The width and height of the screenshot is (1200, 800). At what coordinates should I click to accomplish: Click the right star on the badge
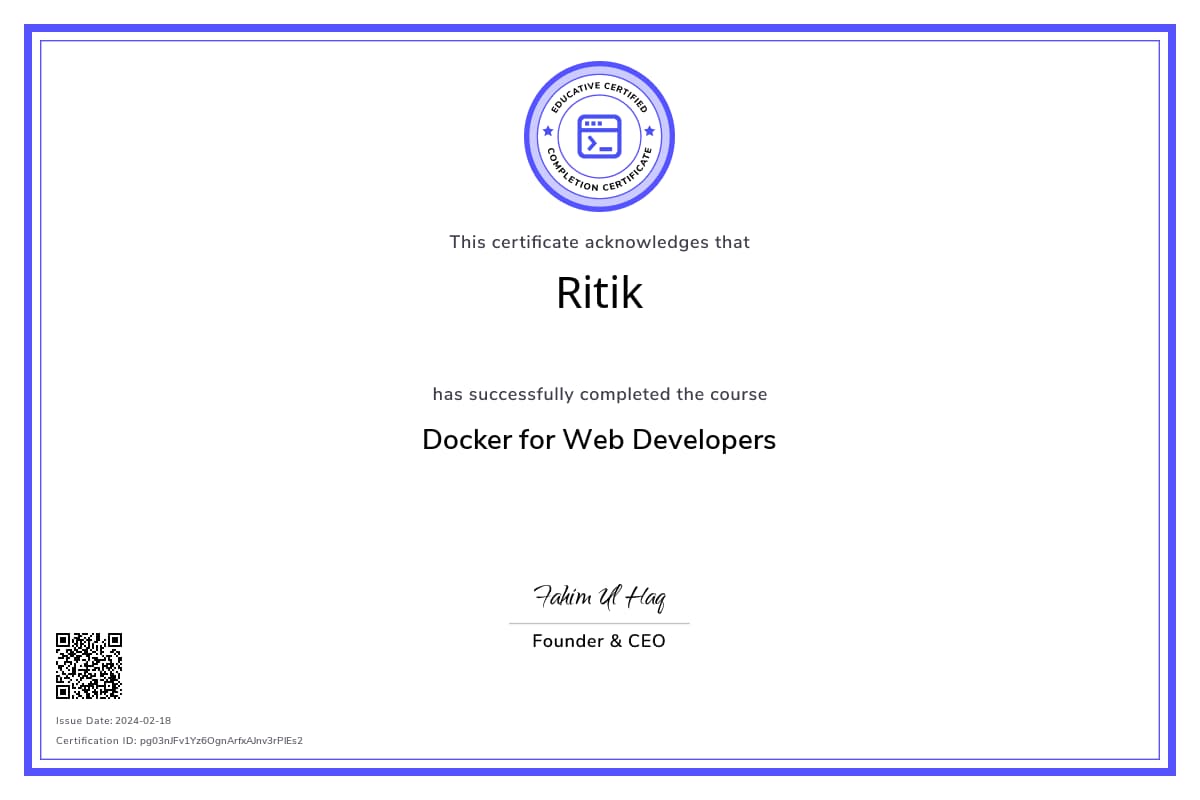point(650,131)
